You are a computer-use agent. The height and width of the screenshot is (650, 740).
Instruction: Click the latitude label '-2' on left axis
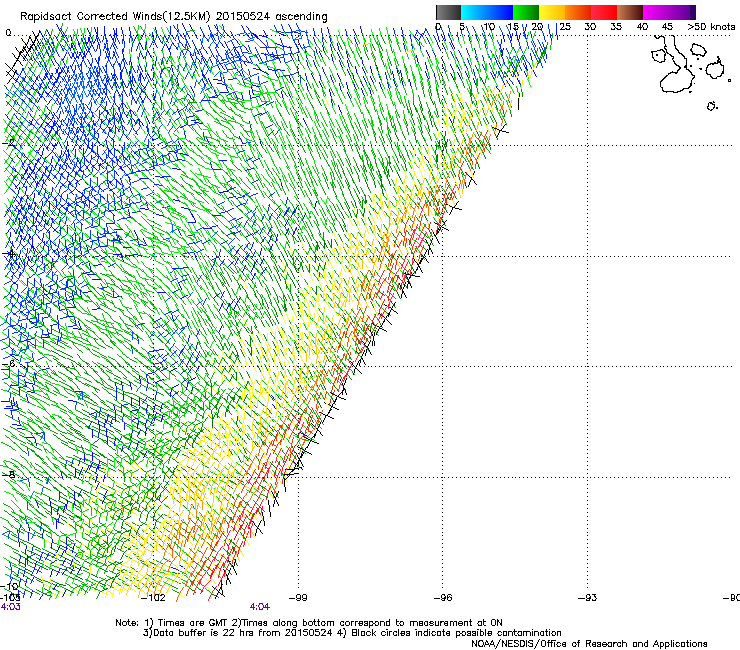pyautogui.click(x=8, y=143)
